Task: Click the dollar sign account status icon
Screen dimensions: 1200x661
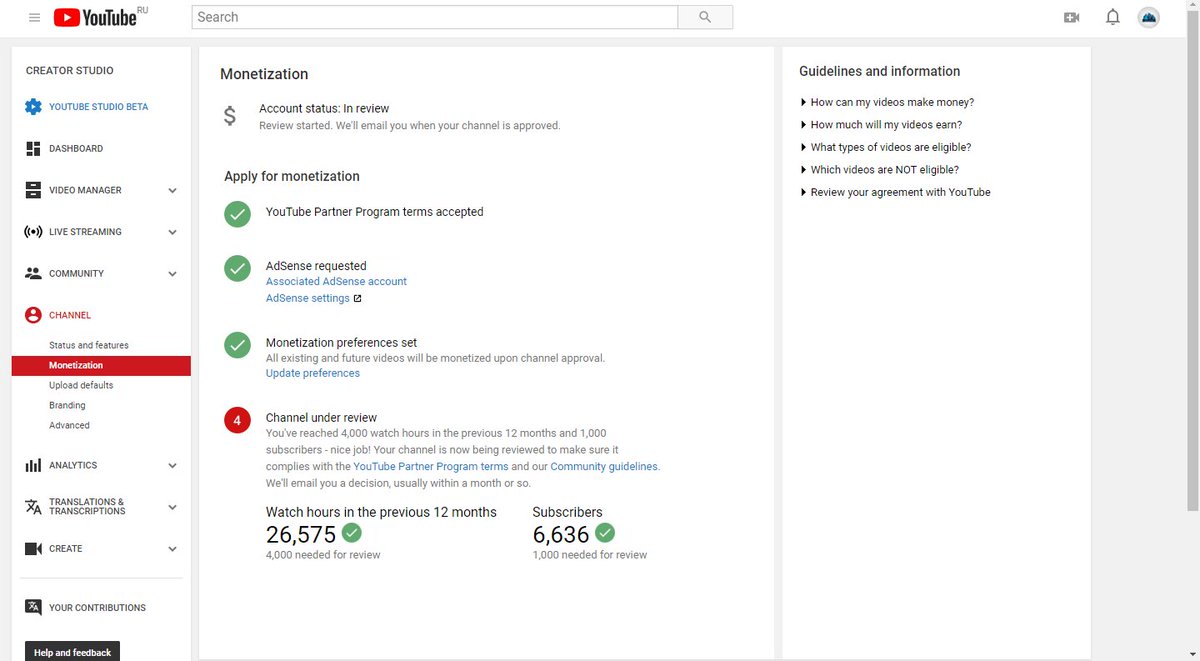Action: tap(230, 116)
